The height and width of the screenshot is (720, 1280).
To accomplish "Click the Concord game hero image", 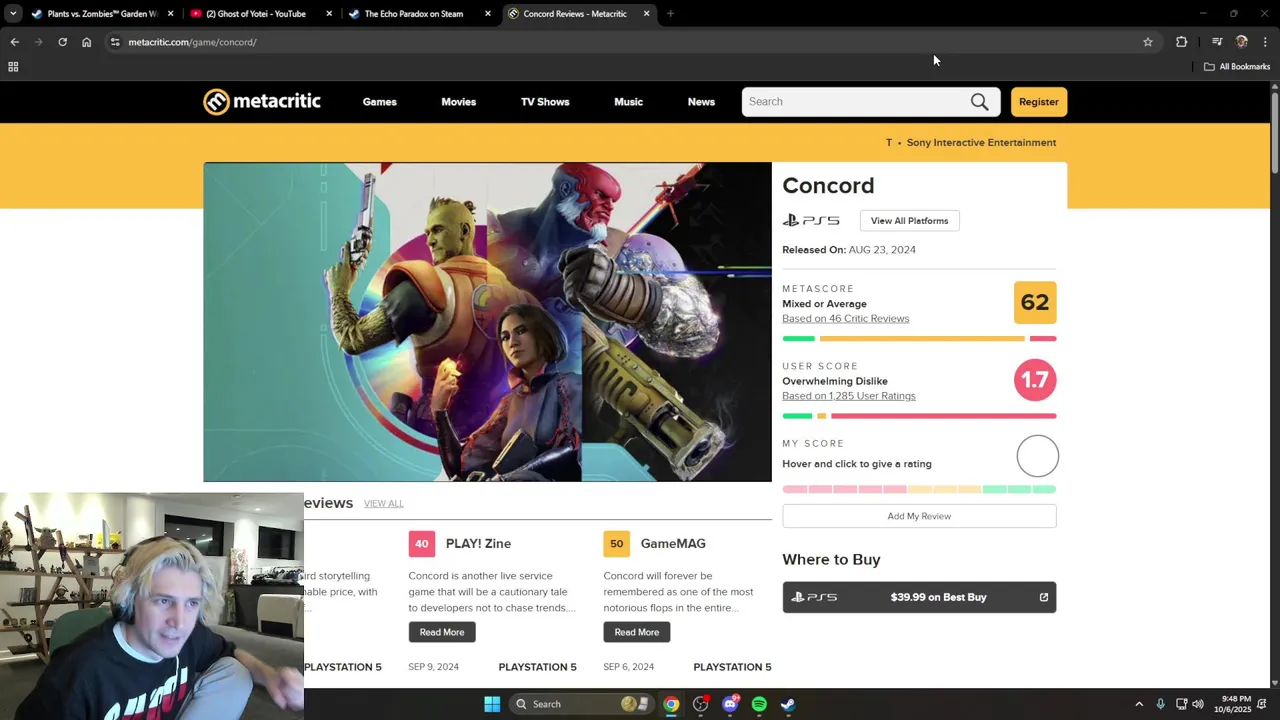I will 487,322.
